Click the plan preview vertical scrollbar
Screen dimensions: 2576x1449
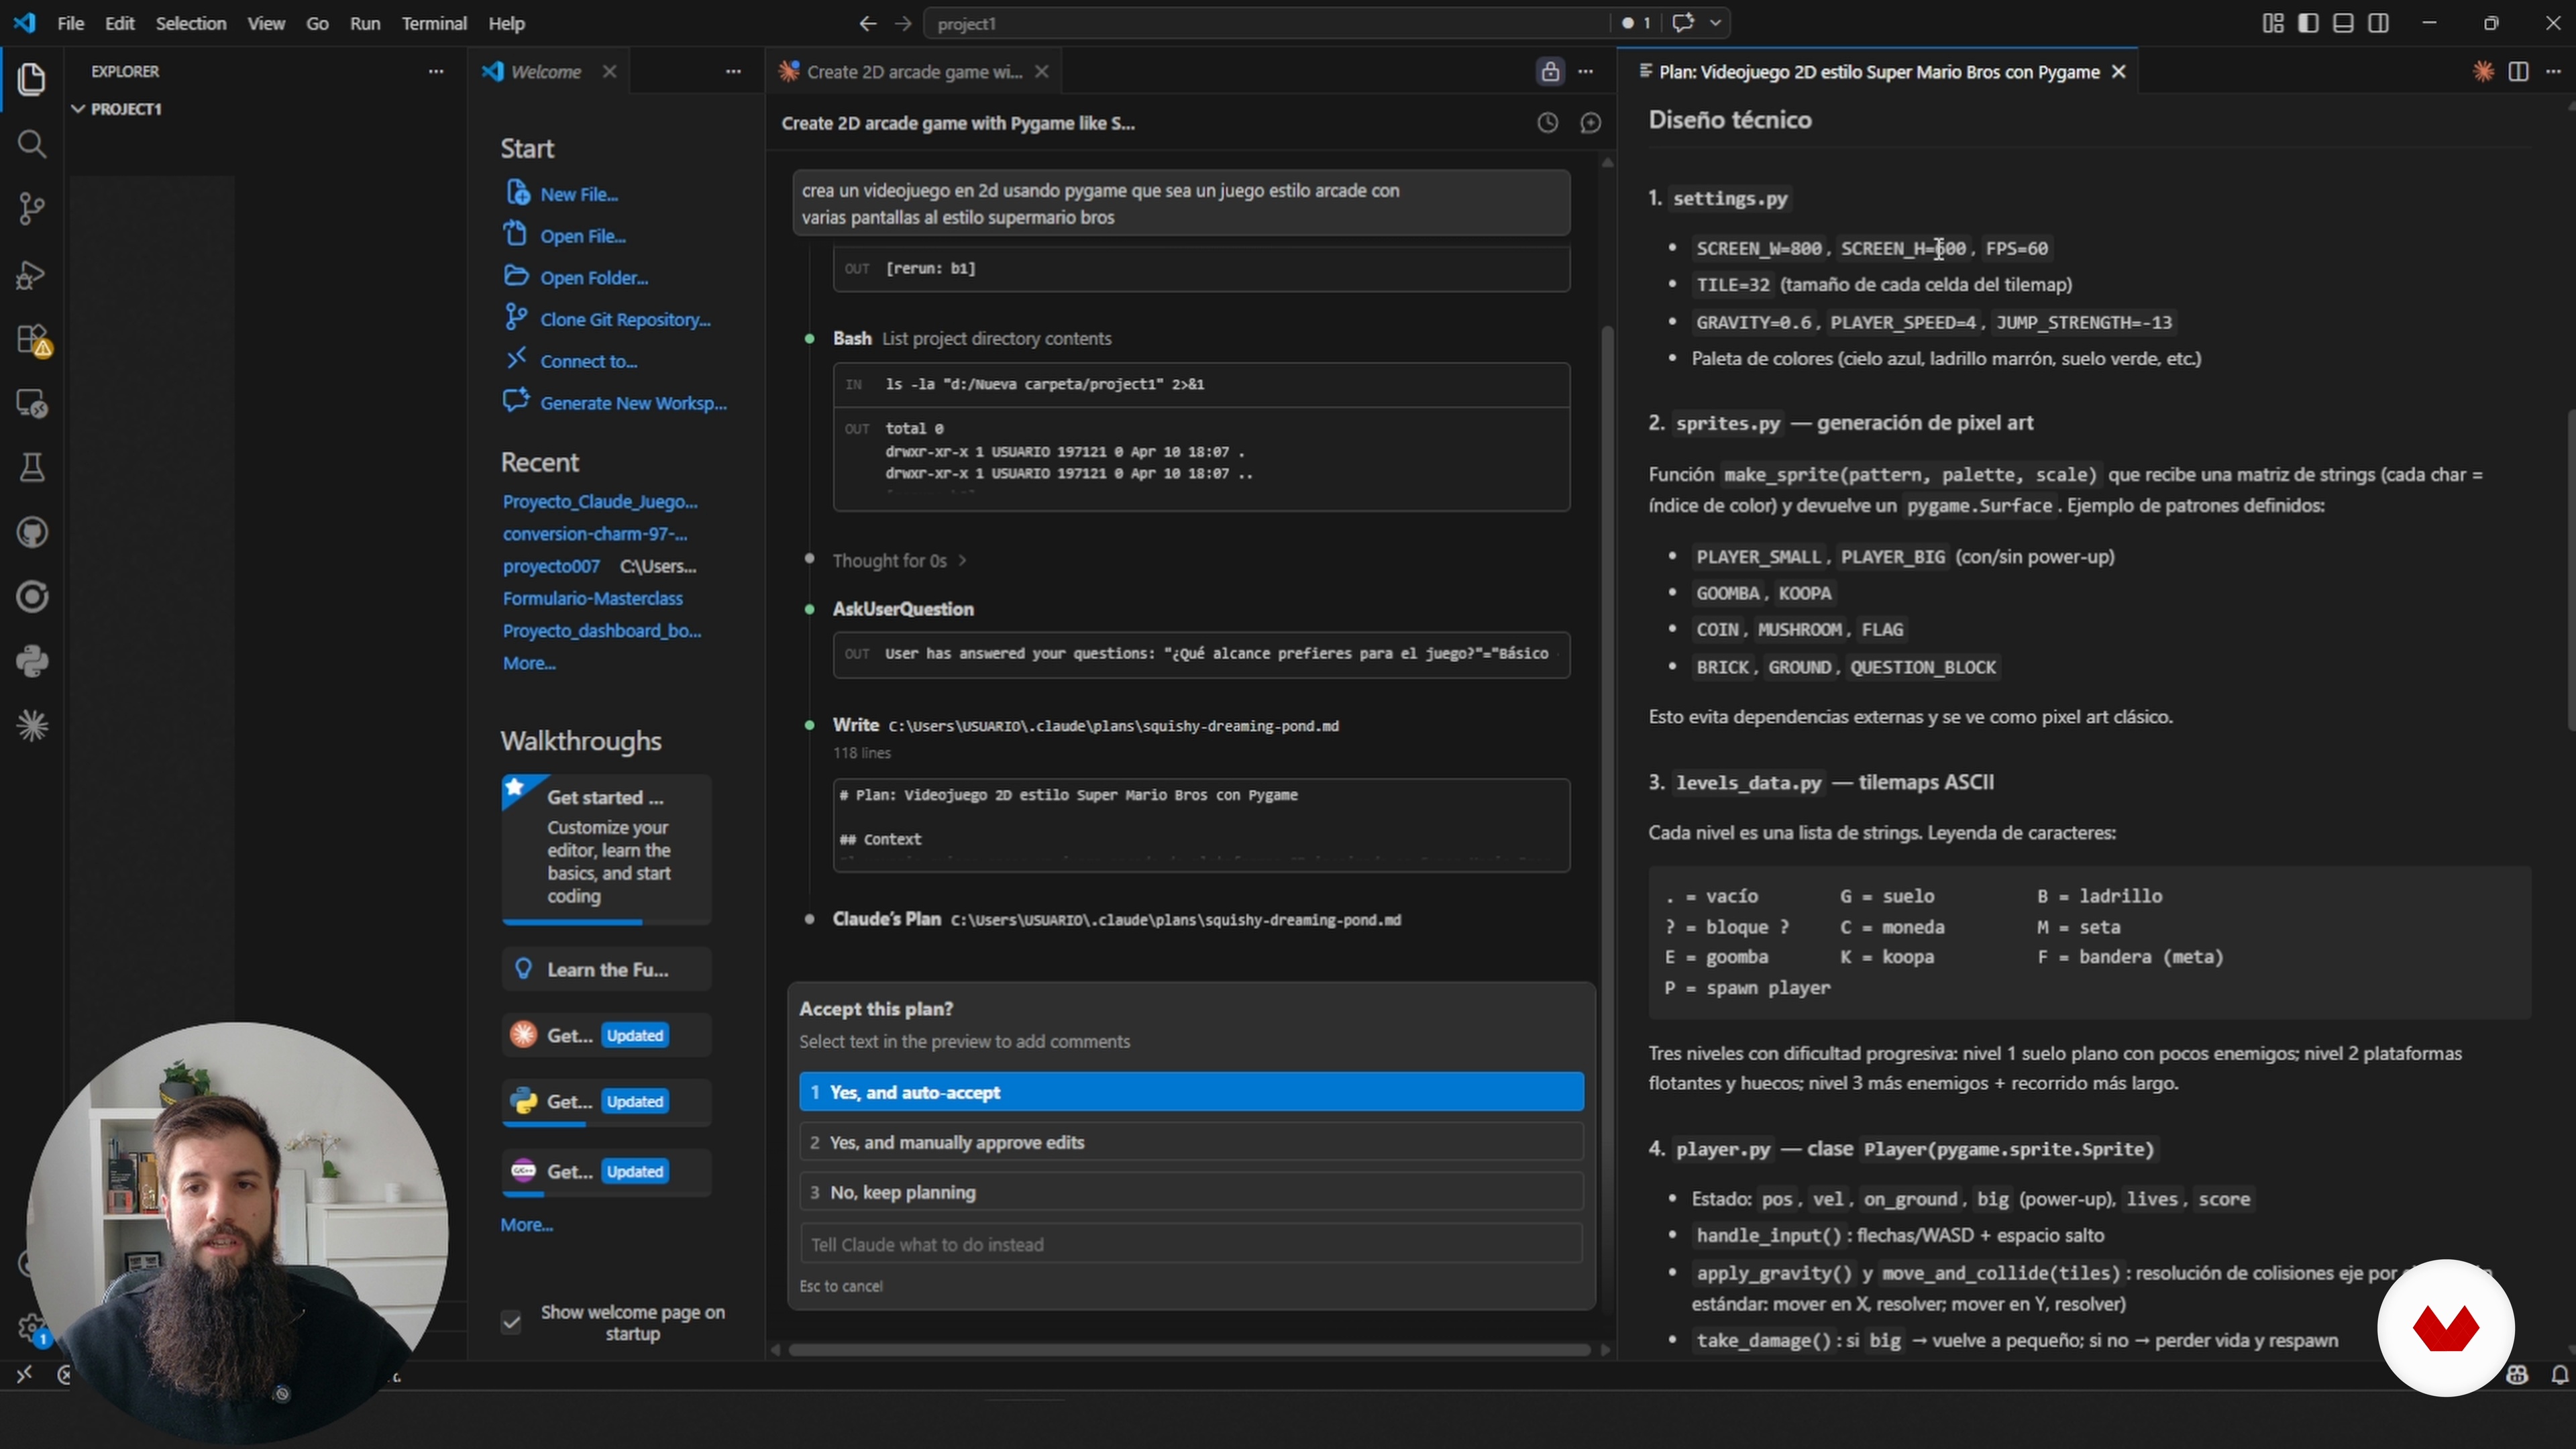coord(2571,570)
